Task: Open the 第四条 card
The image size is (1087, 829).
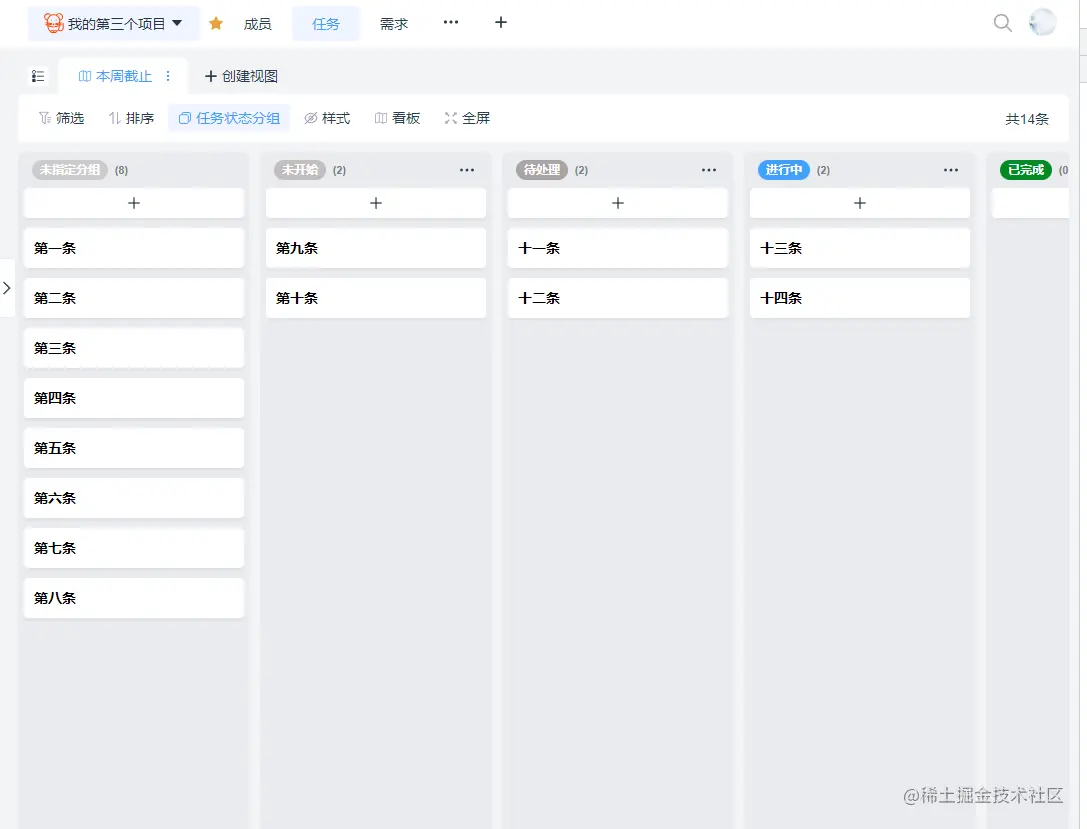Action: click(134, 398)
